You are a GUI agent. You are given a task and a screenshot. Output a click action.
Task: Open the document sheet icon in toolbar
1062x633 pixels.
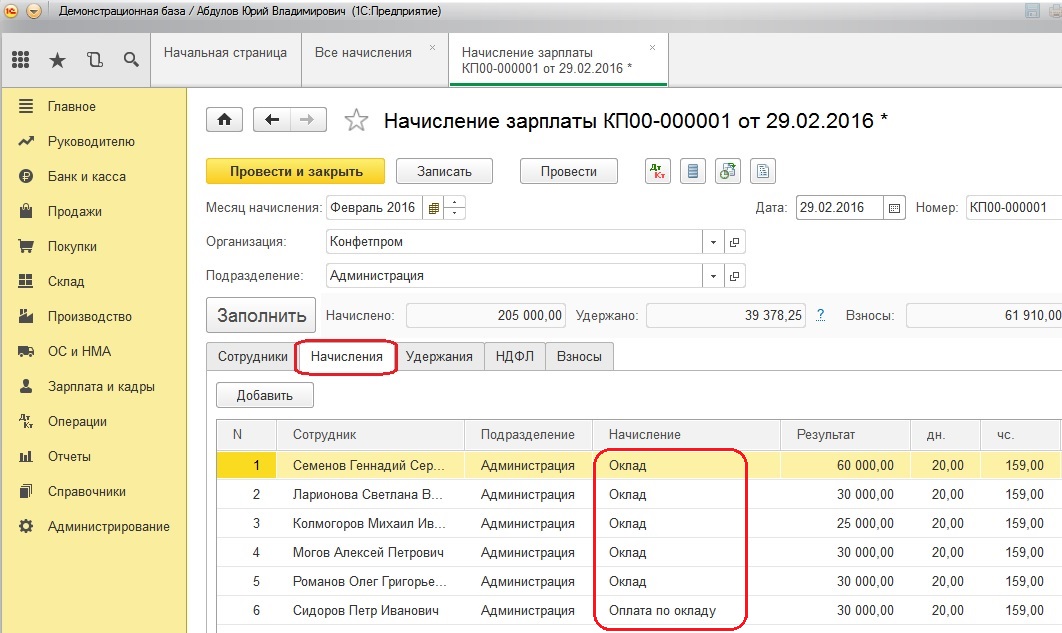[763, 171]
